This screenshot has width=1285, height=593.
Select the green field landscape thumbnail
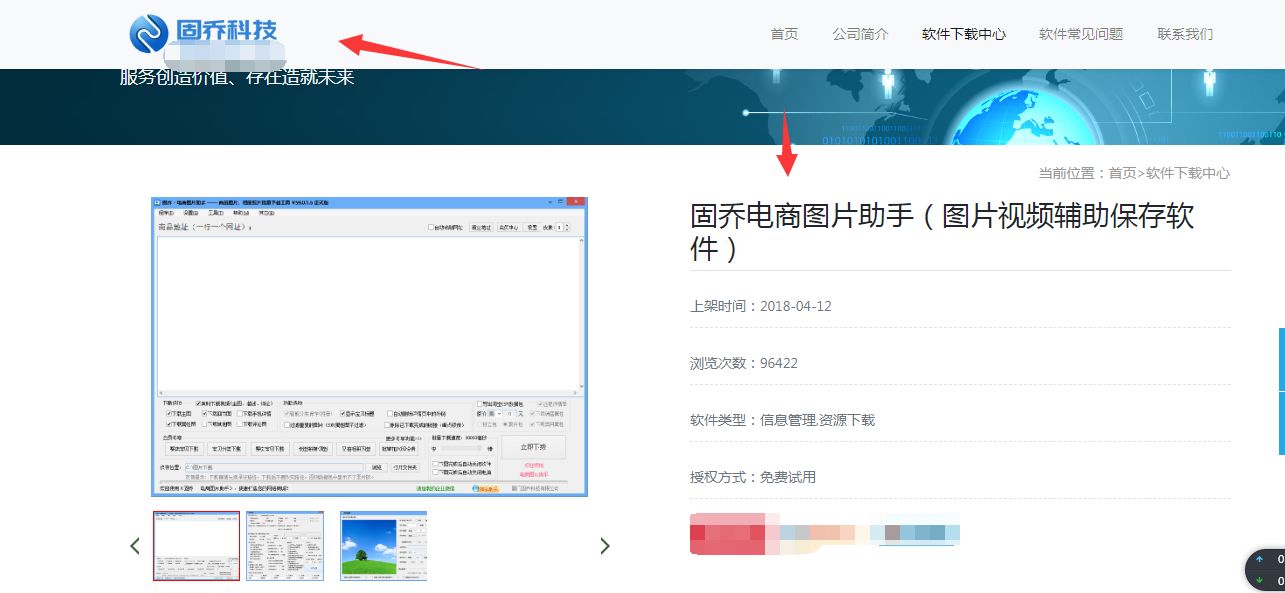[383, 546]
